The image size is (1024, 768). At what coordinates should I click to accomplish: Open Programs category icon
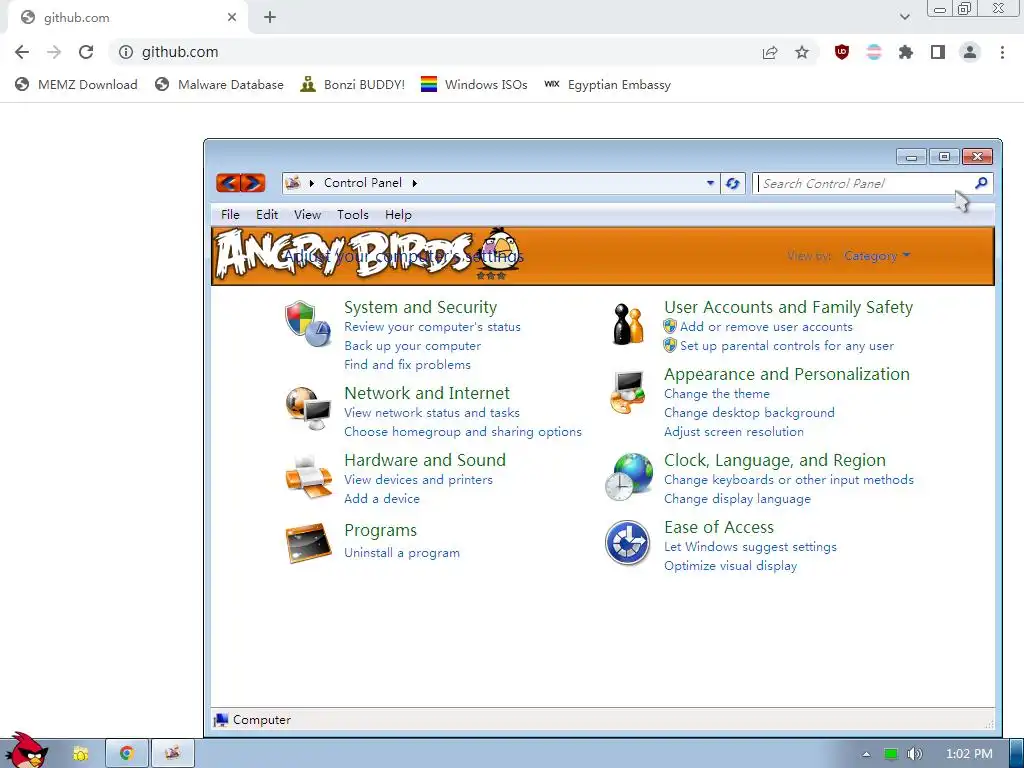click(308, 543)
